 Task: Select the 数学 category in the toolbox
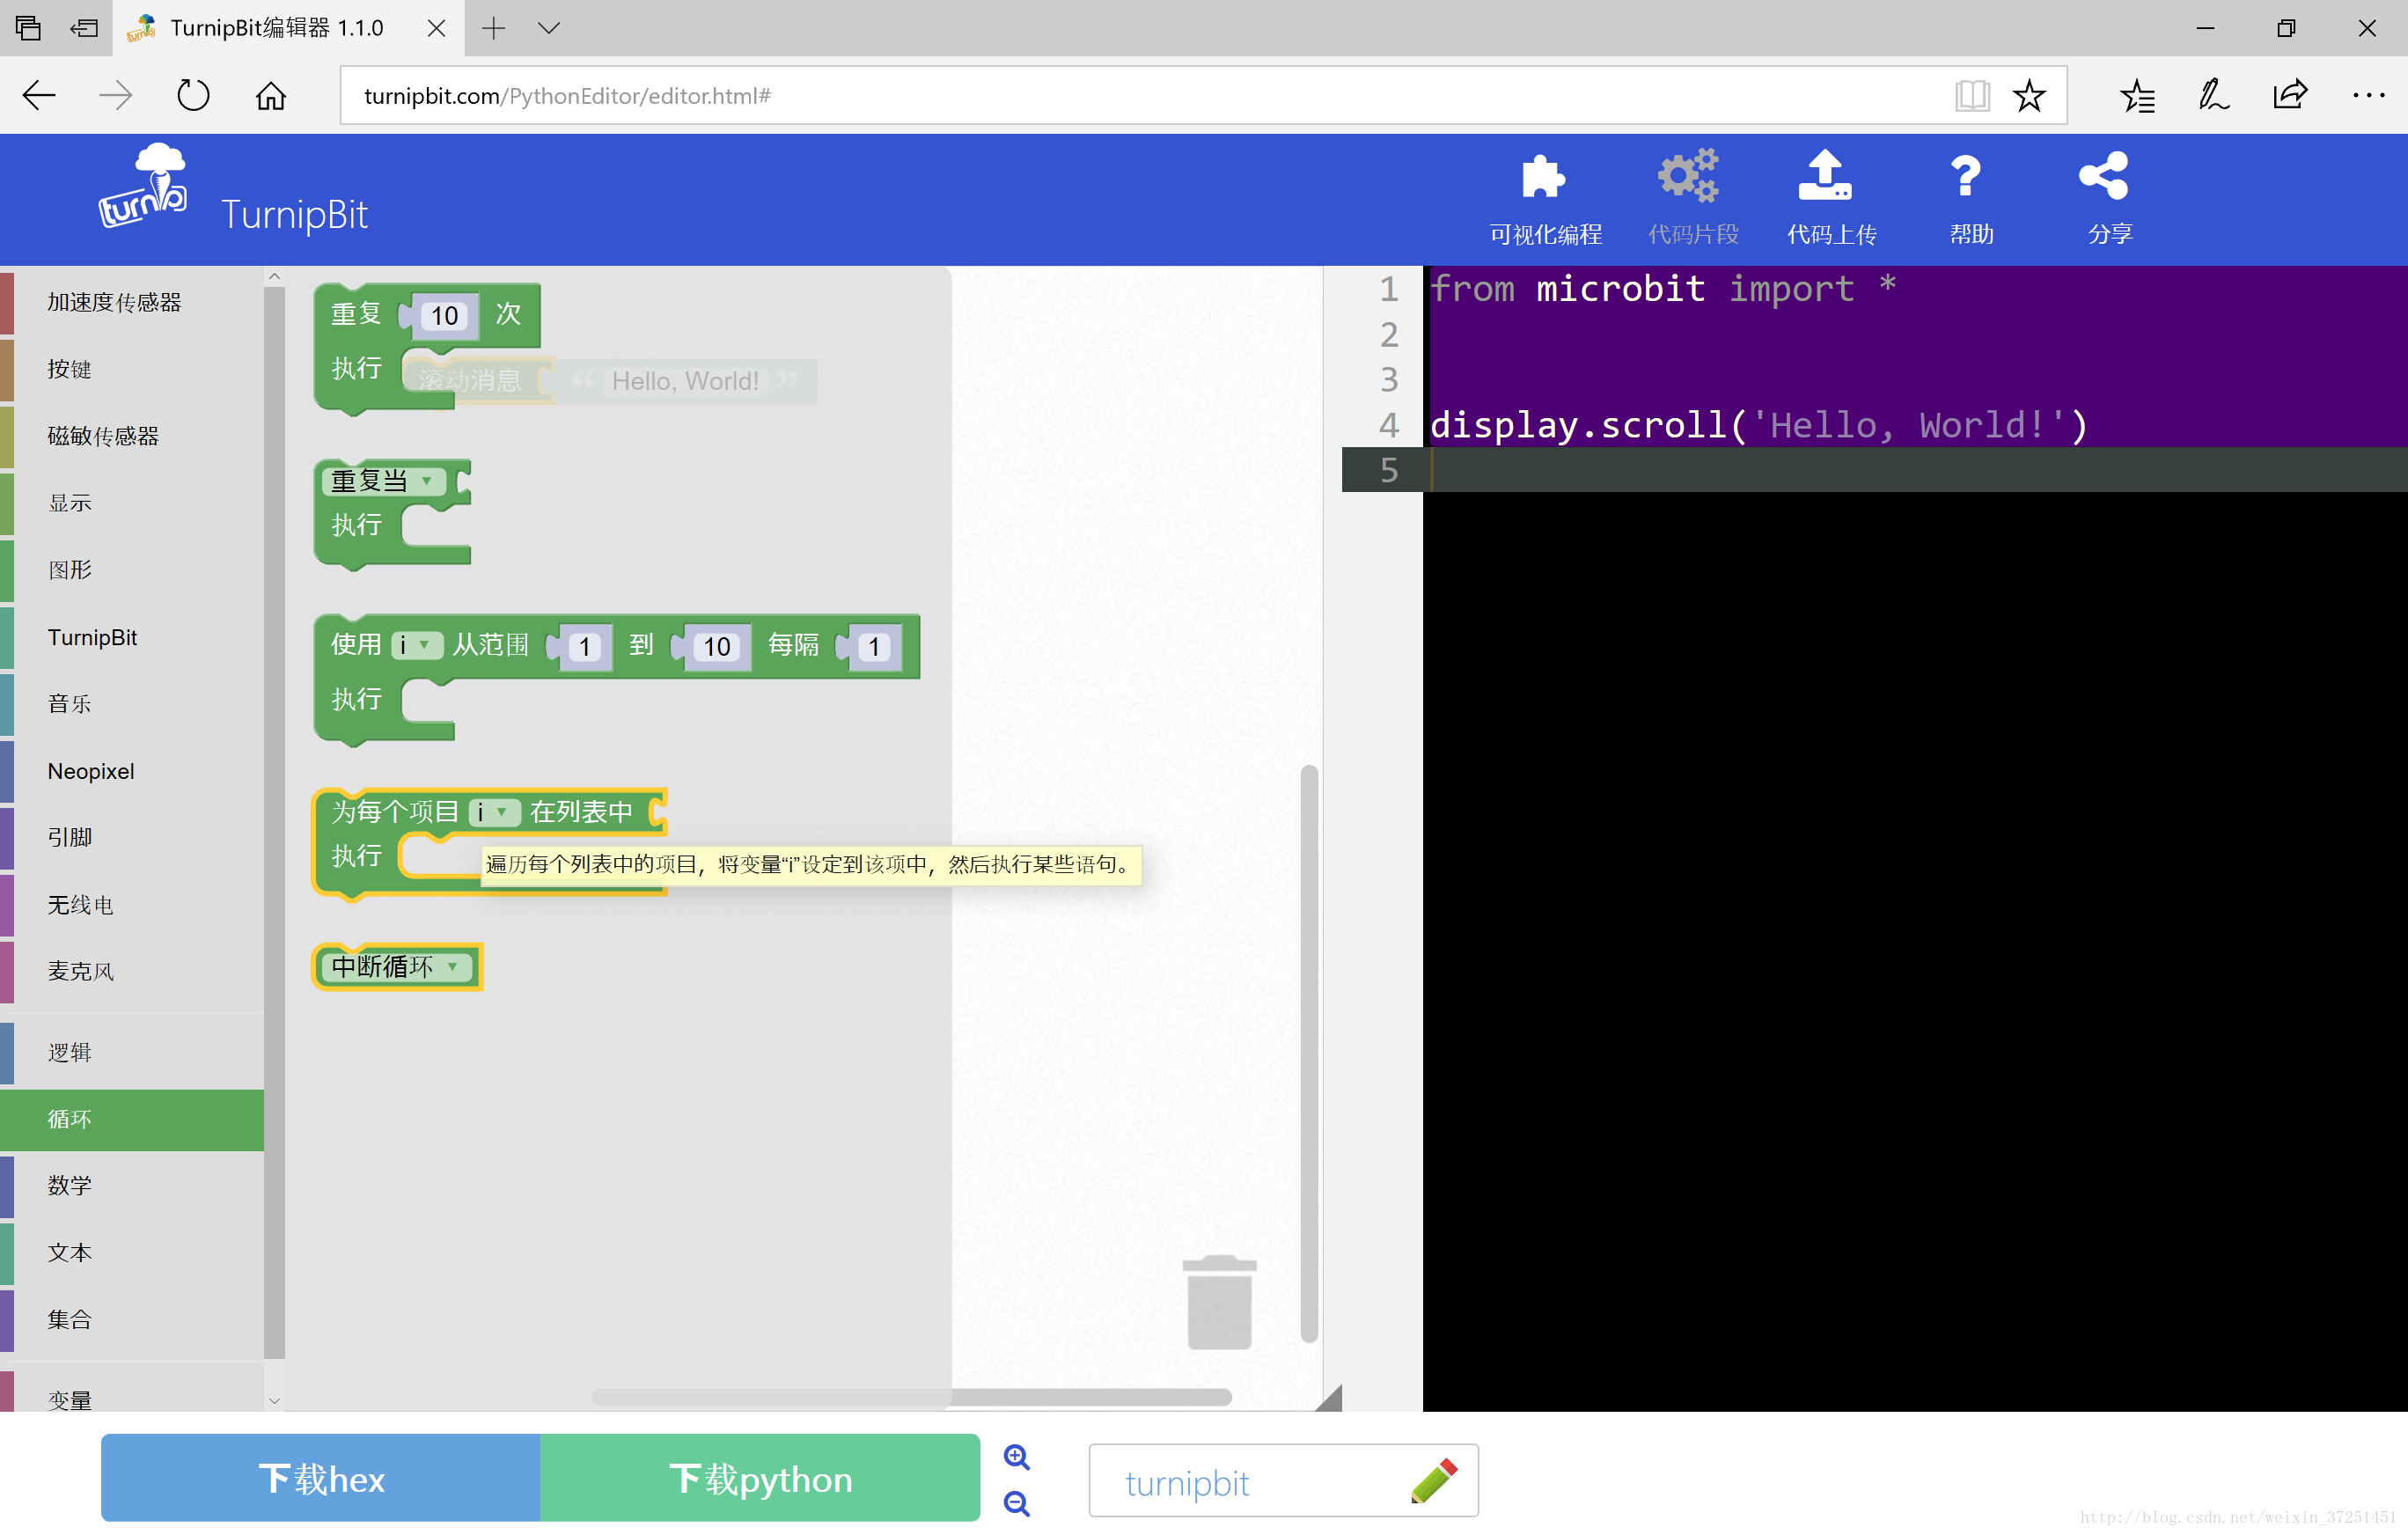[x=70, y=1186]
